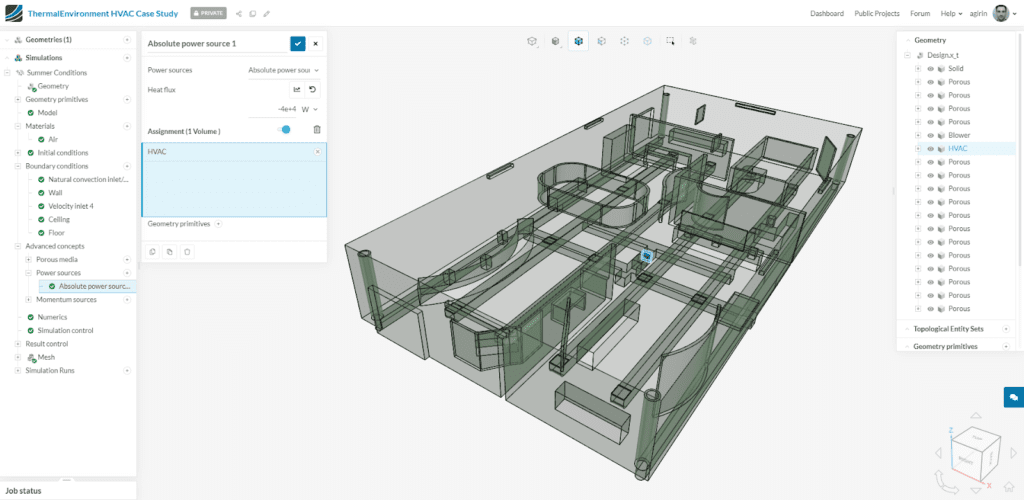This screenshot has width=1024, height=500.
Task: Expand the Result control node
Action: 18,343
